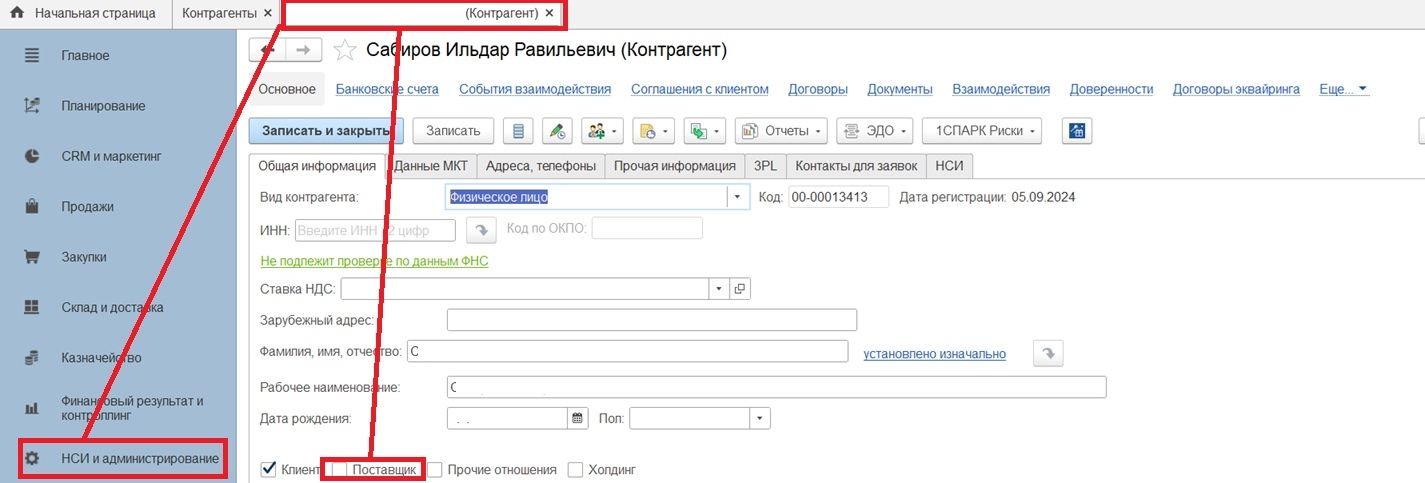Click into the Зарубежный адрес field

pyautogui.click(x=651, y=320)
